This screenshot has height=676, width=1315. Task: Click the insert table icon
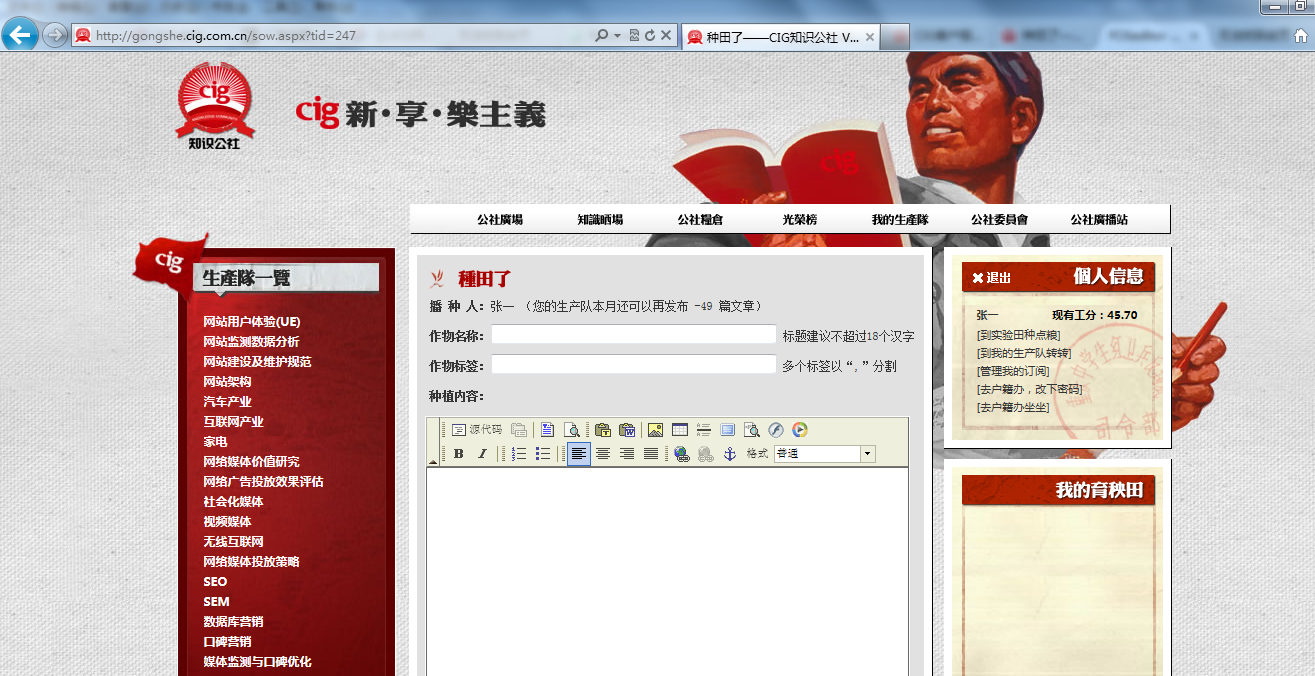click(680, 430)
